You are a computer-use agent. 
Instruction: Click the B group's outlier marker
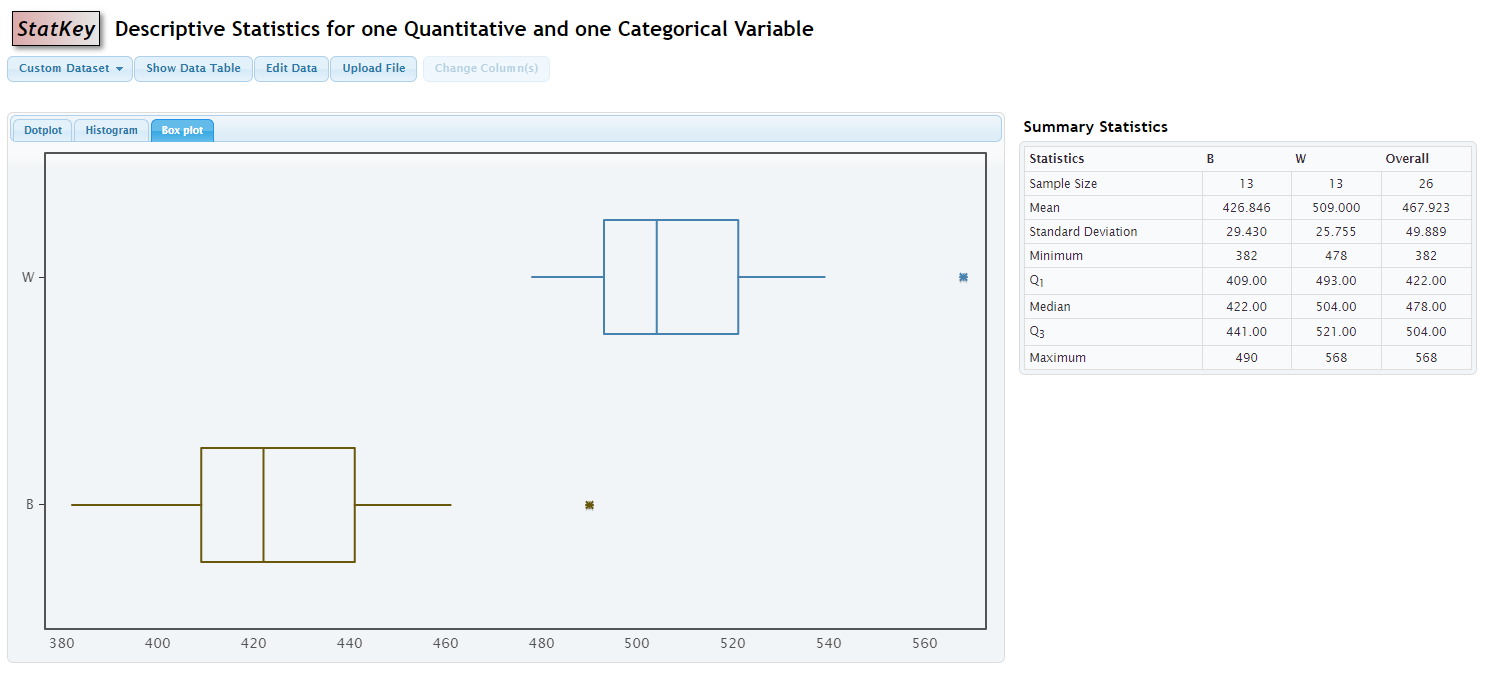[x=588, y=505]
